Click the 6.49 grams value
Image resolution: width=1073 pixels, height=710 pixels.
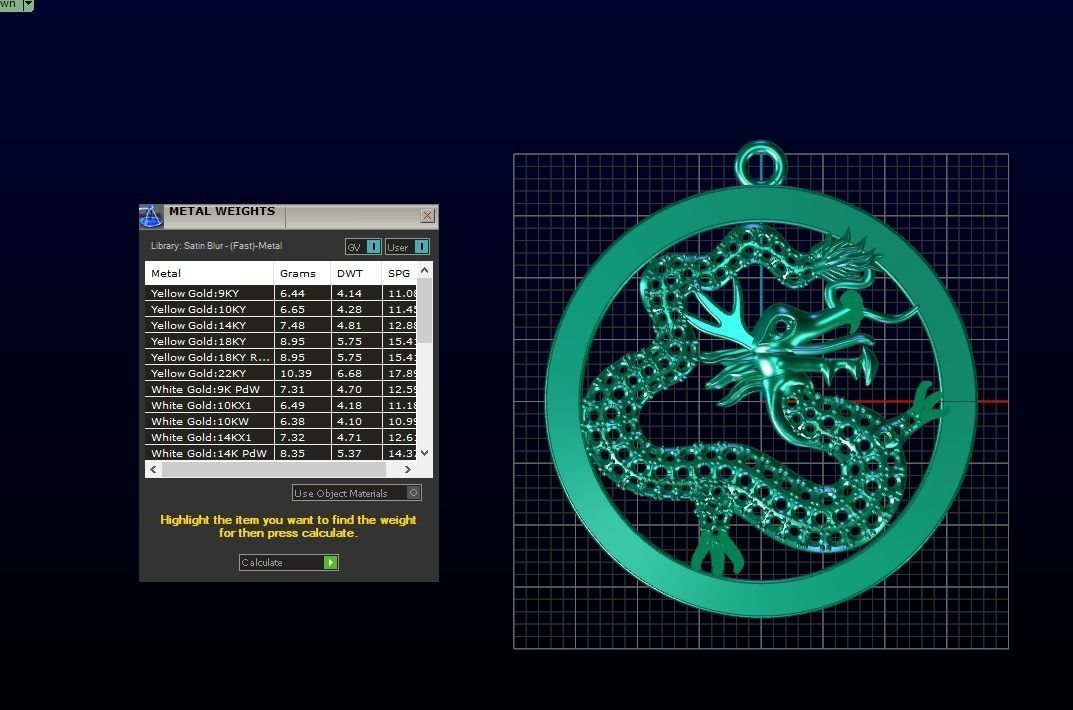(x=292, y=405)
